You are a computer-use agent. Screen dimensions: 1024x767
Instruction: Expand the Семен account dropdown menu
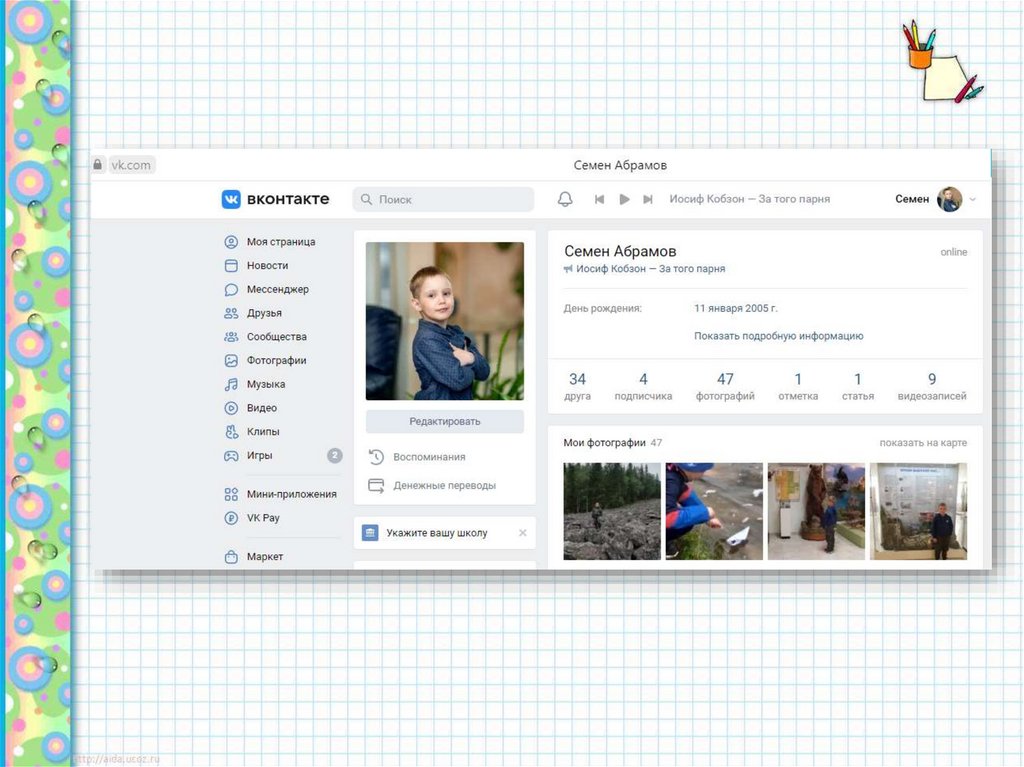[x=973, y=200]
